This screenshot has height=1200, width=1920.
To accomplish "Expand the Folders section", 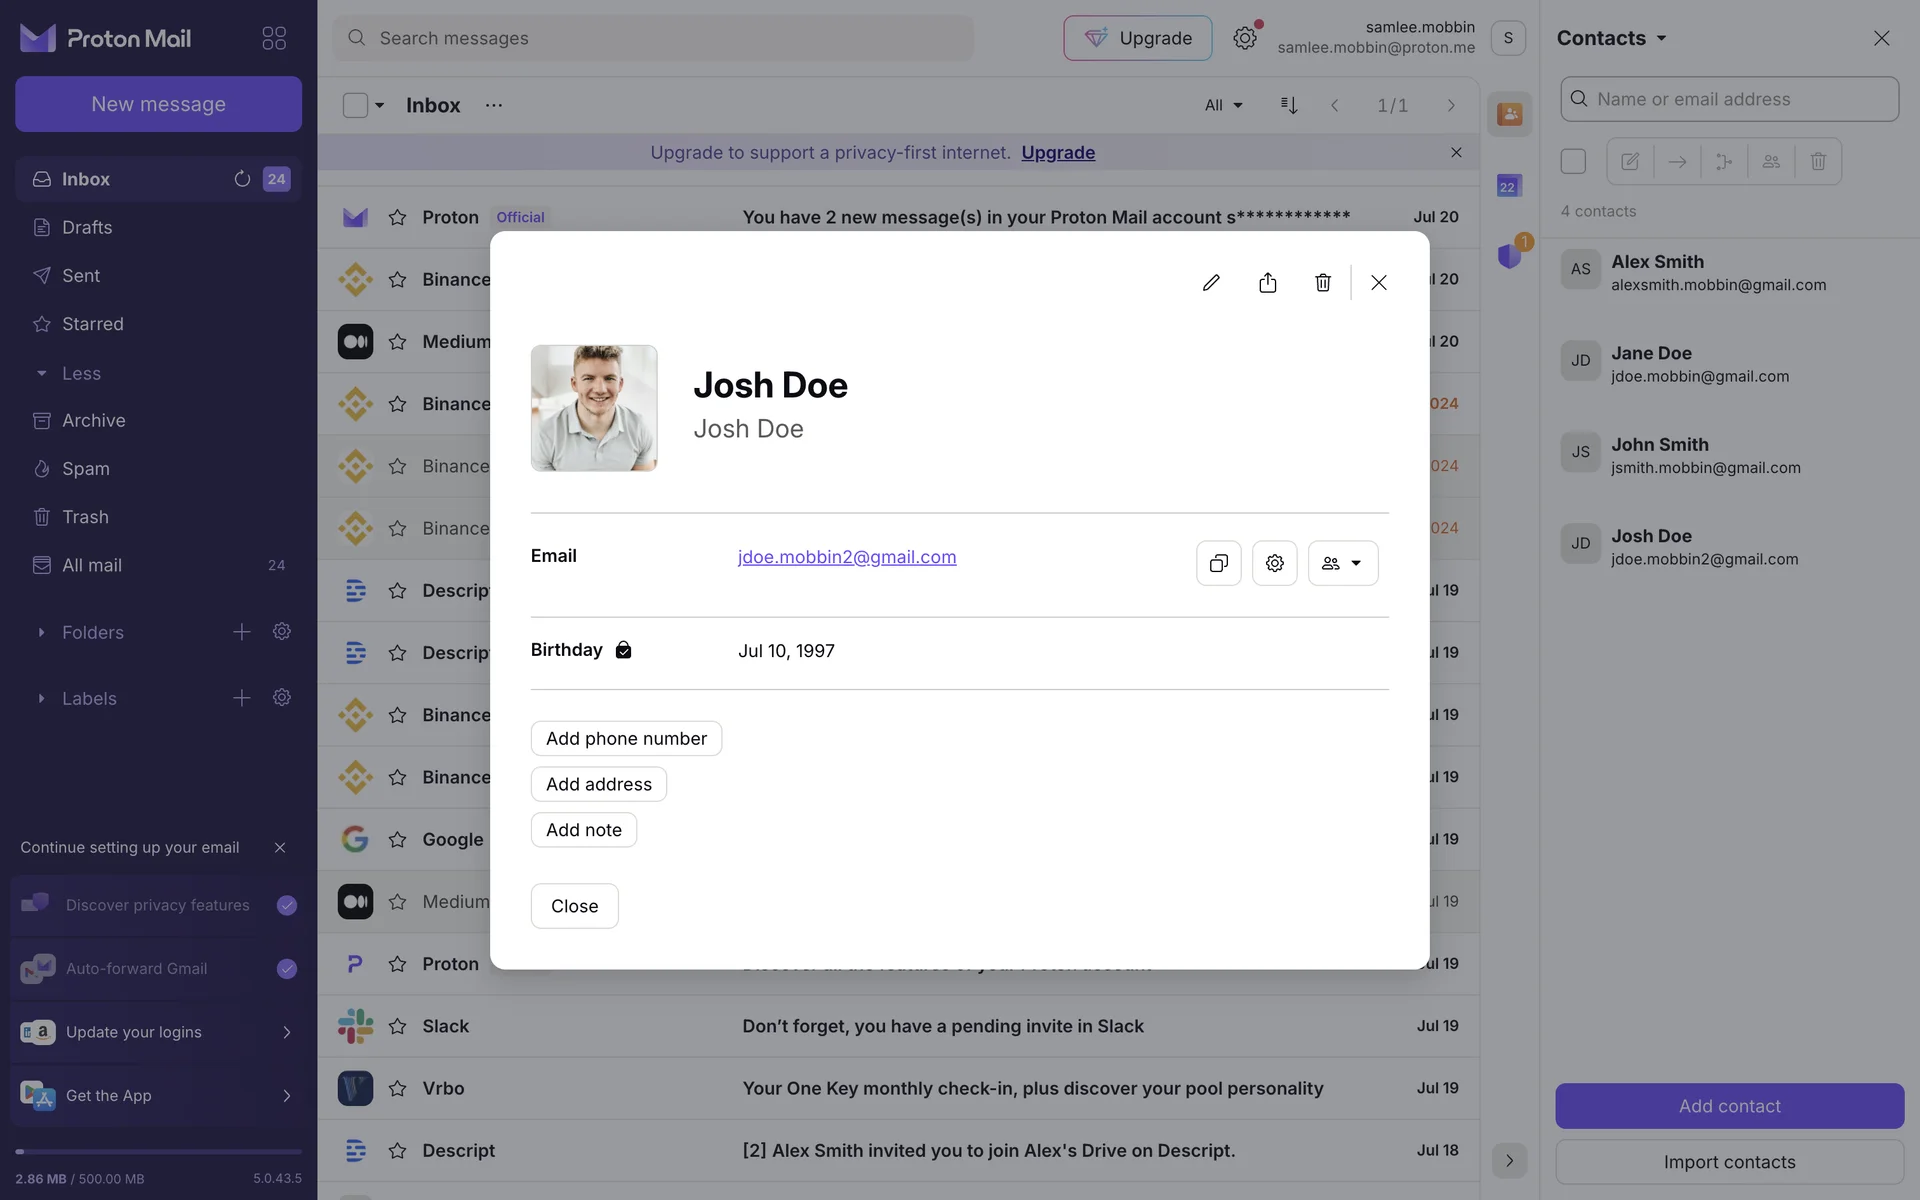I will click(x=41, y=632).
